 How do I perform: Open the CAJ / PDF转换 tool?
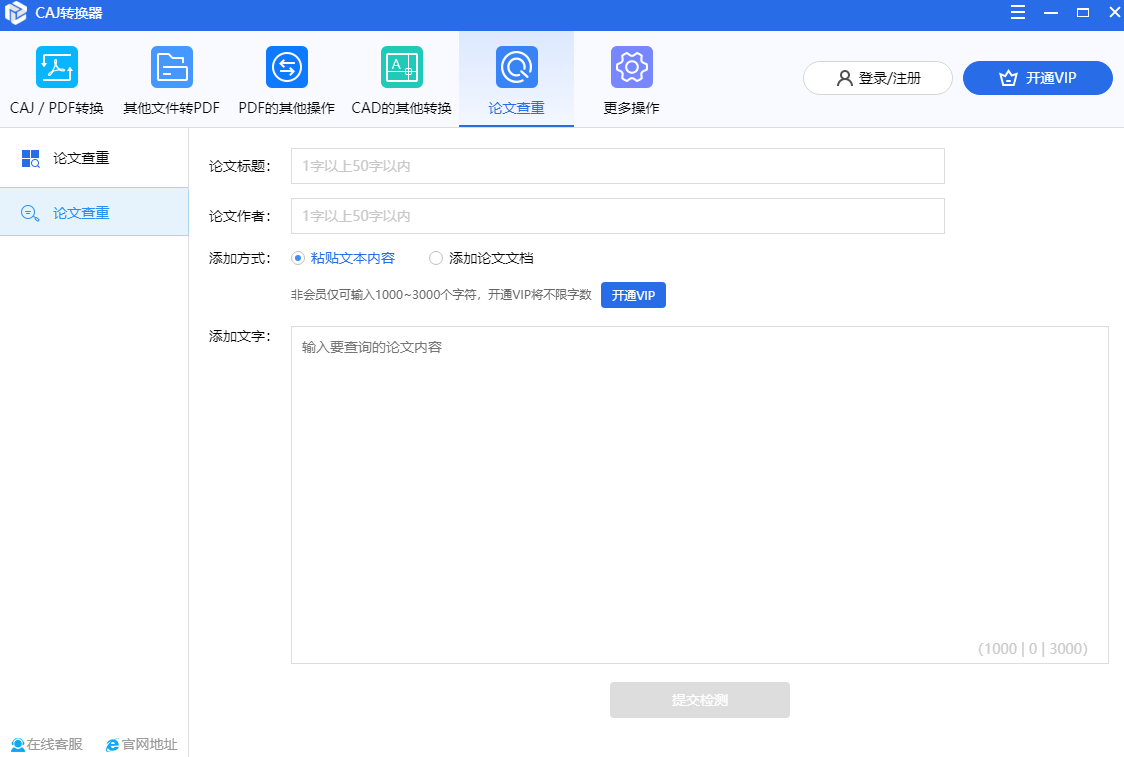(57, 80)
